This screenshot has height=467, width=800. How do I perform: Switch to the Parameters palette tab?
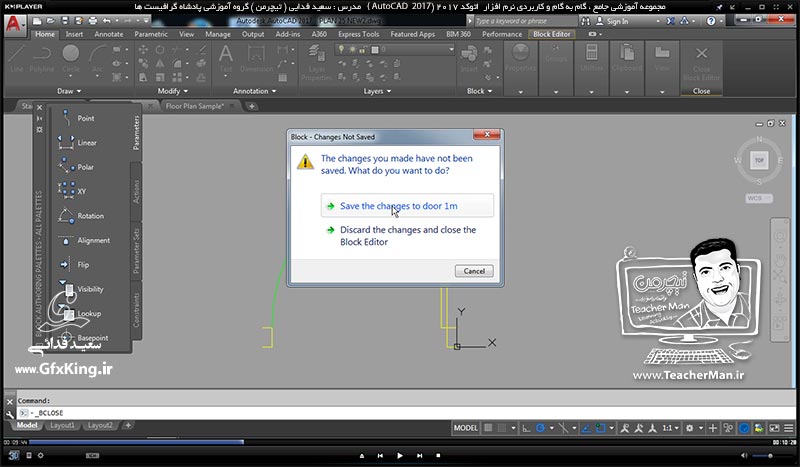136,133
